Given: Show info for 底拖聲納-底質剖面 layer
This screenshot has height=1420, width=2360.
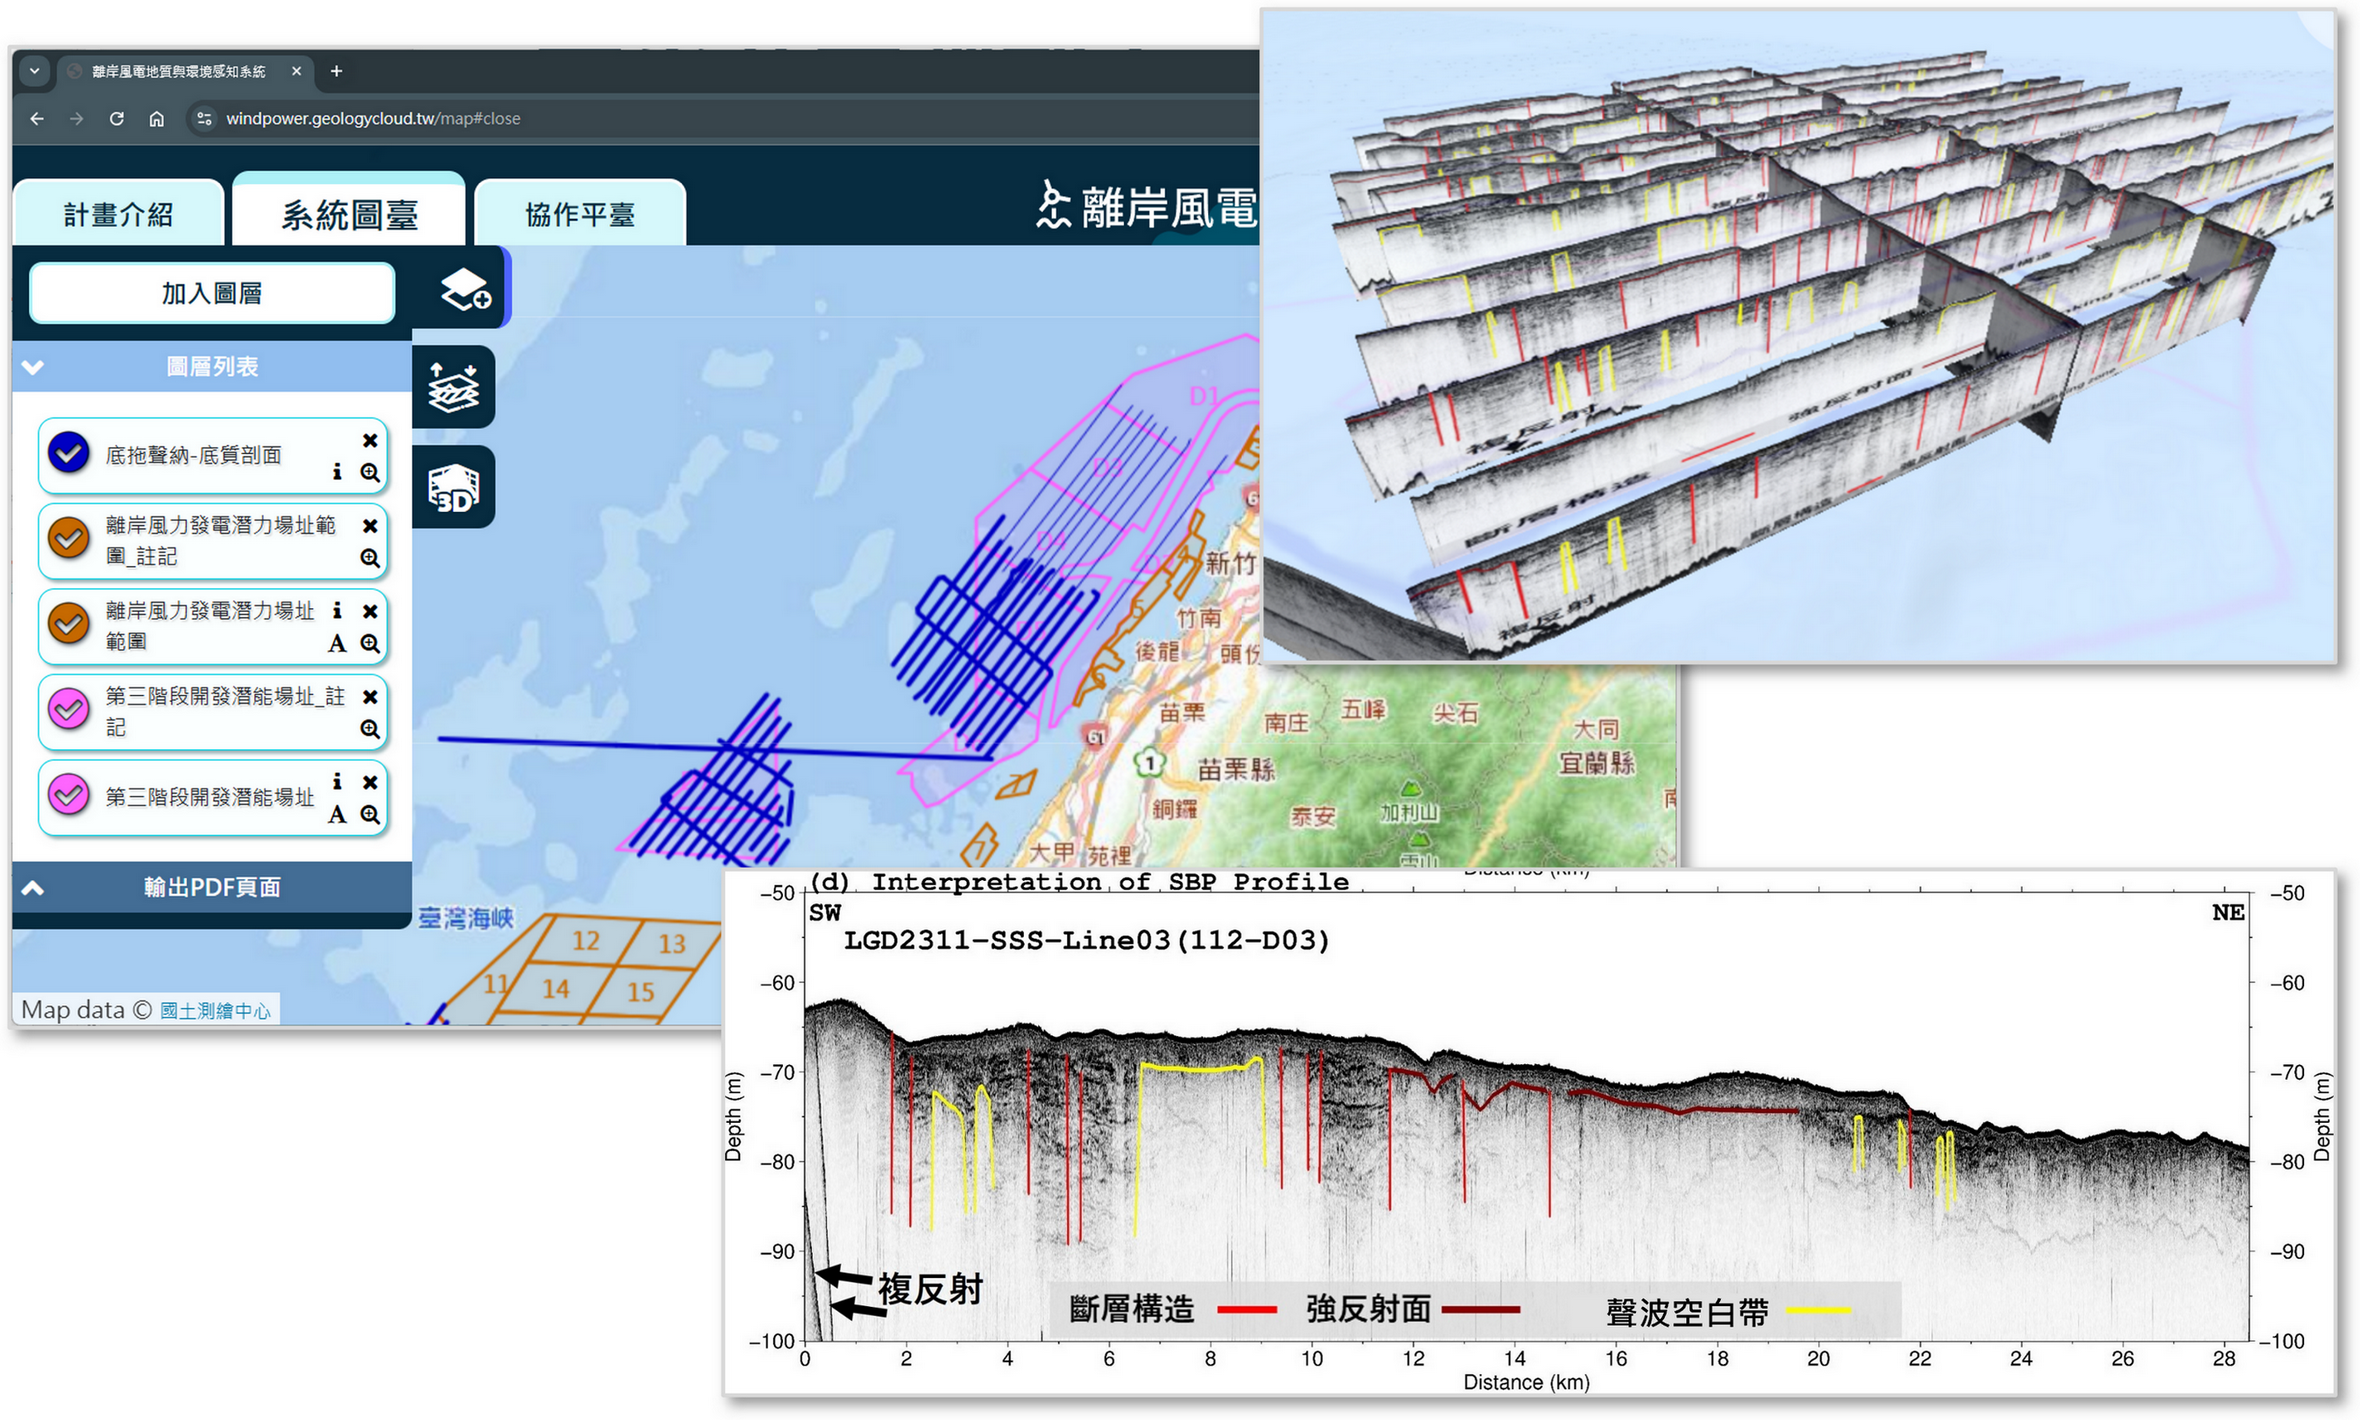Looking at the screenshot, I should [x=337, y=472].
